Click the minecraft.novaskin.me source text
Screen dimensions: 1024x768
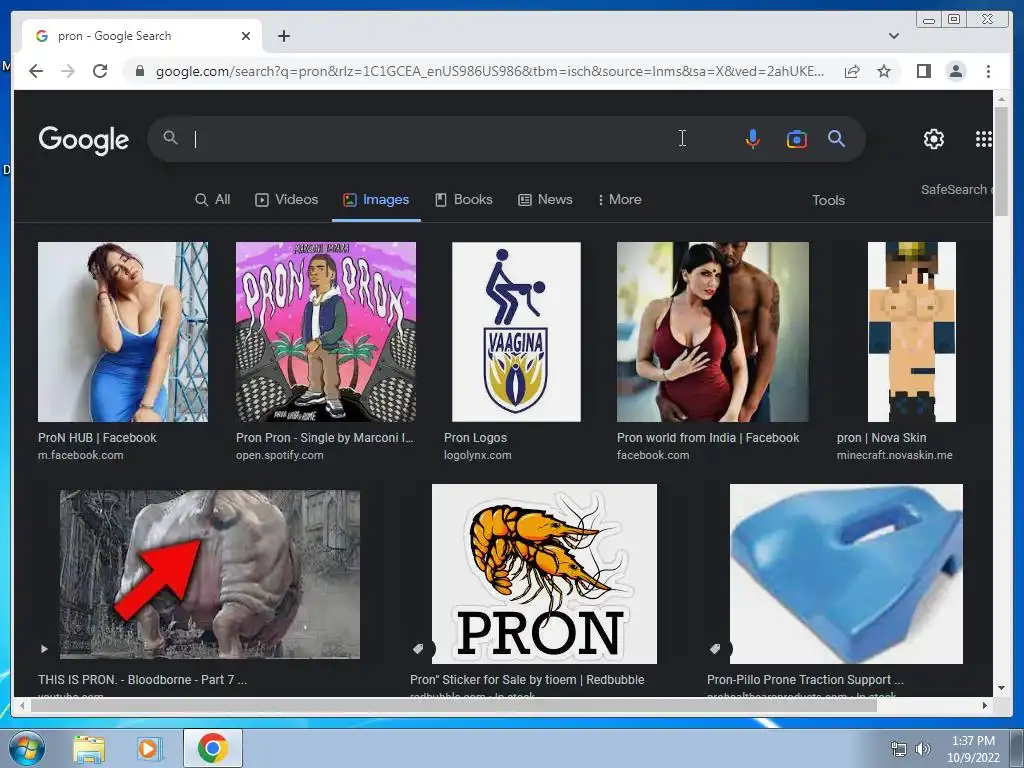[x=895, y=455]
